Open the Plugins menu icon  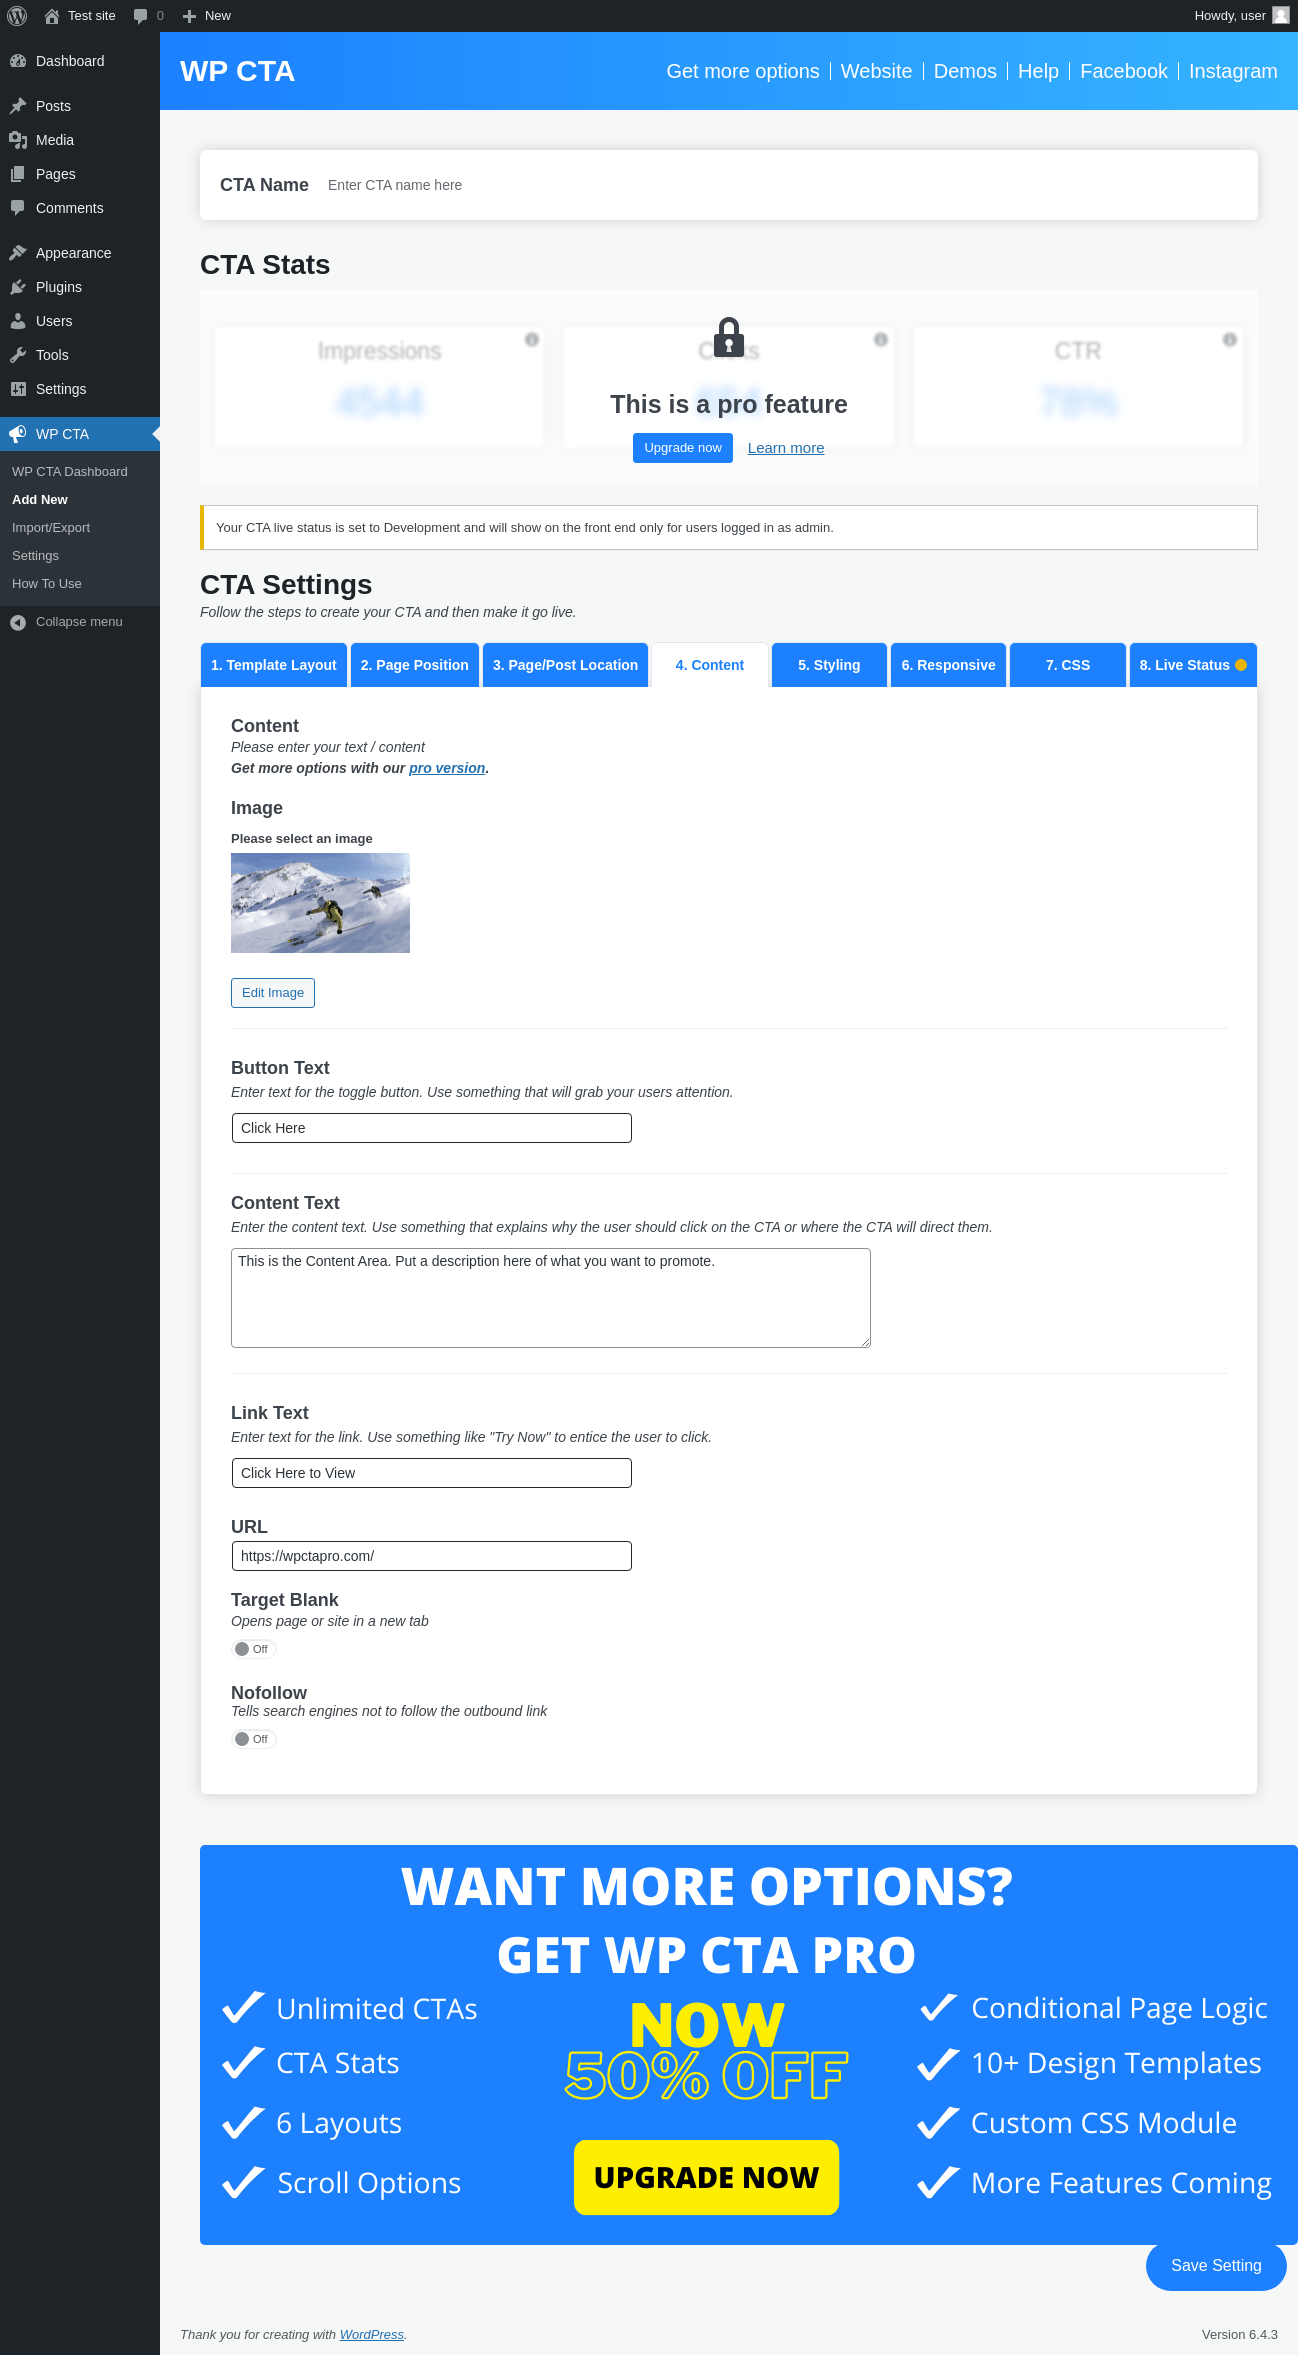click(18, 287)
